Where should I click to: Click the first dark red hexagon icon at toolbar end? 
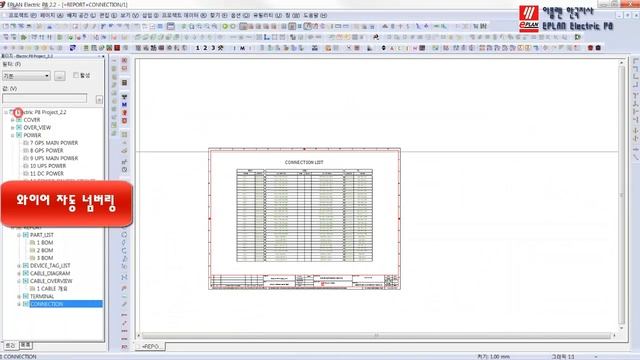(590, 48)
